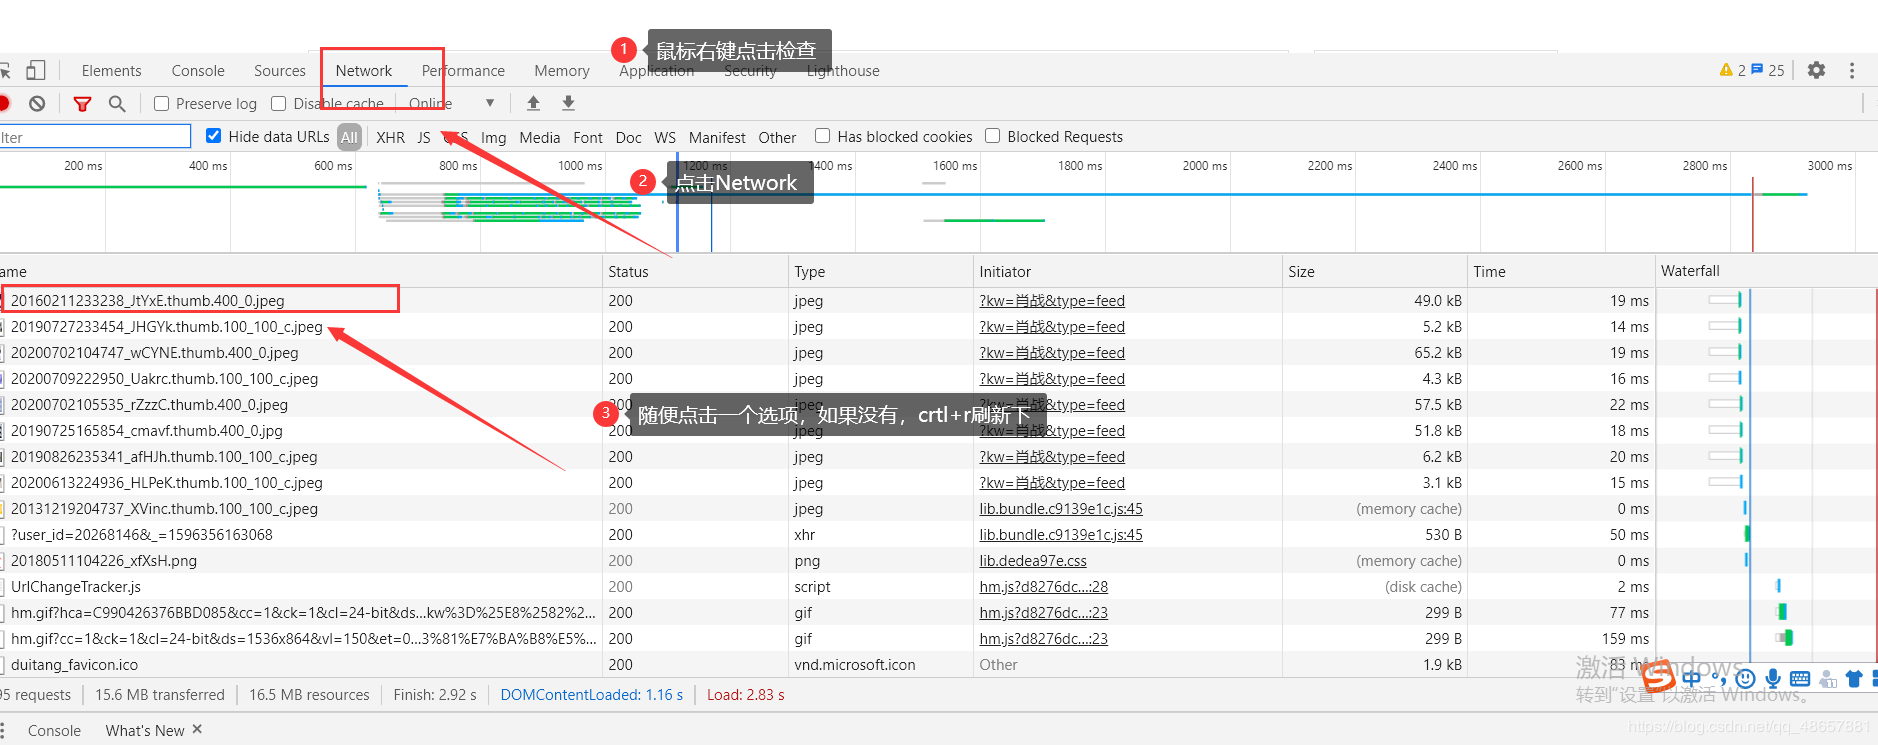Sort by the Initiator column header
The image size is (1878, 745).
(1128, 271)
